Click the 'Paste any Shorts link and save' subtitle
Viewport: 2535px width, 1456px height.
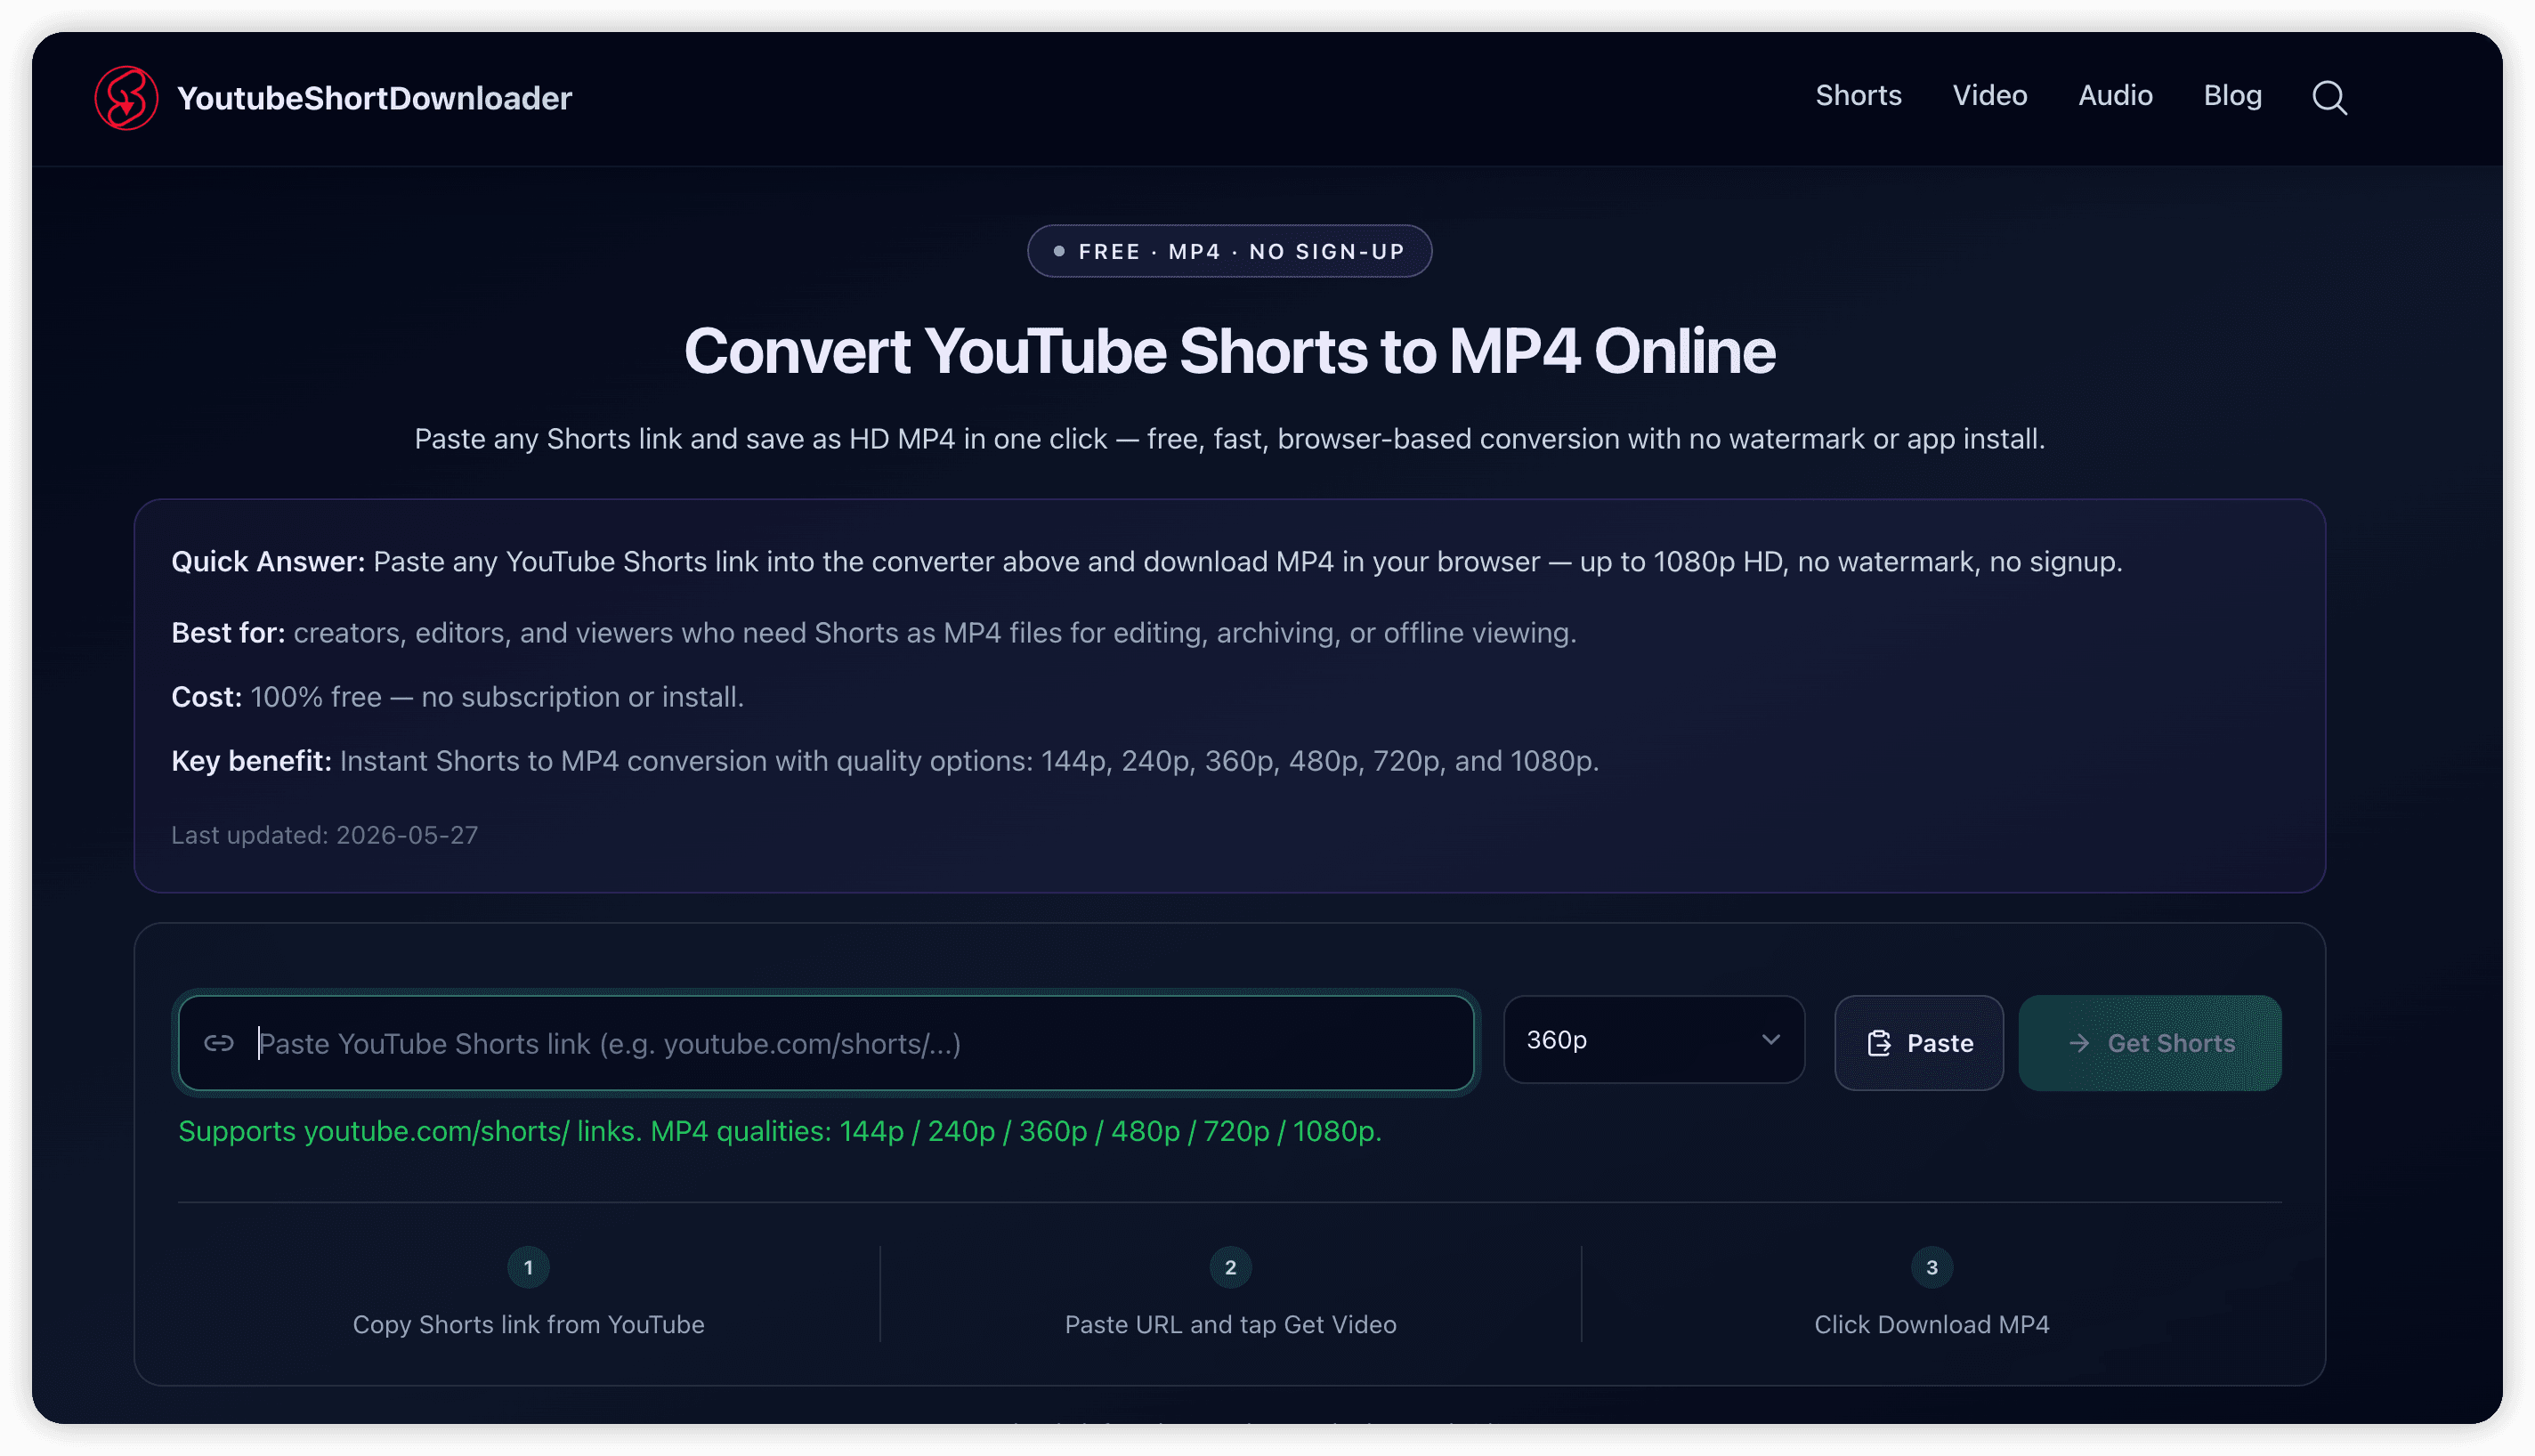(x=1229, y=439)
